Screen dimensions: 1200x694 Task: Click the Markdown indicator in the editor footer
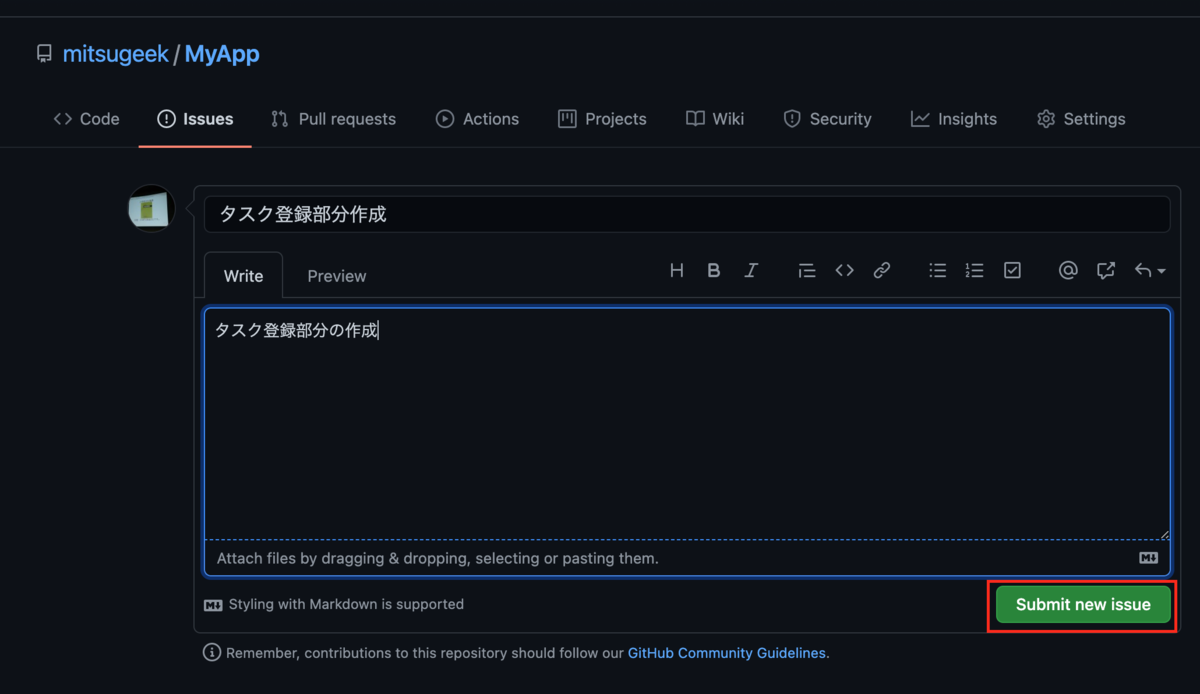click(x=1147, y=558)
